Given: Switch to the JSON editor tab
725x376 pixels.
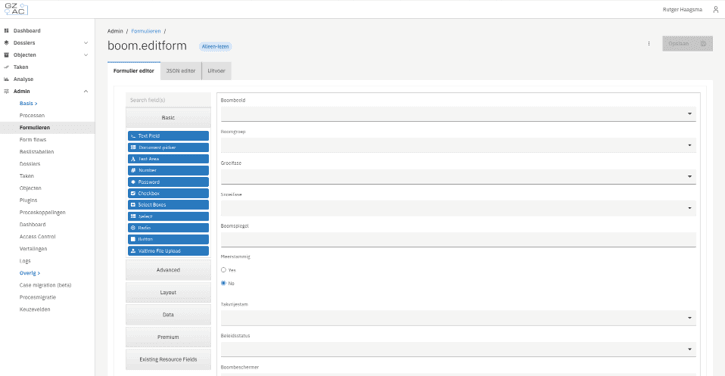Looking at the screenshot, I should pyautogui.click(x=181, y=71).
